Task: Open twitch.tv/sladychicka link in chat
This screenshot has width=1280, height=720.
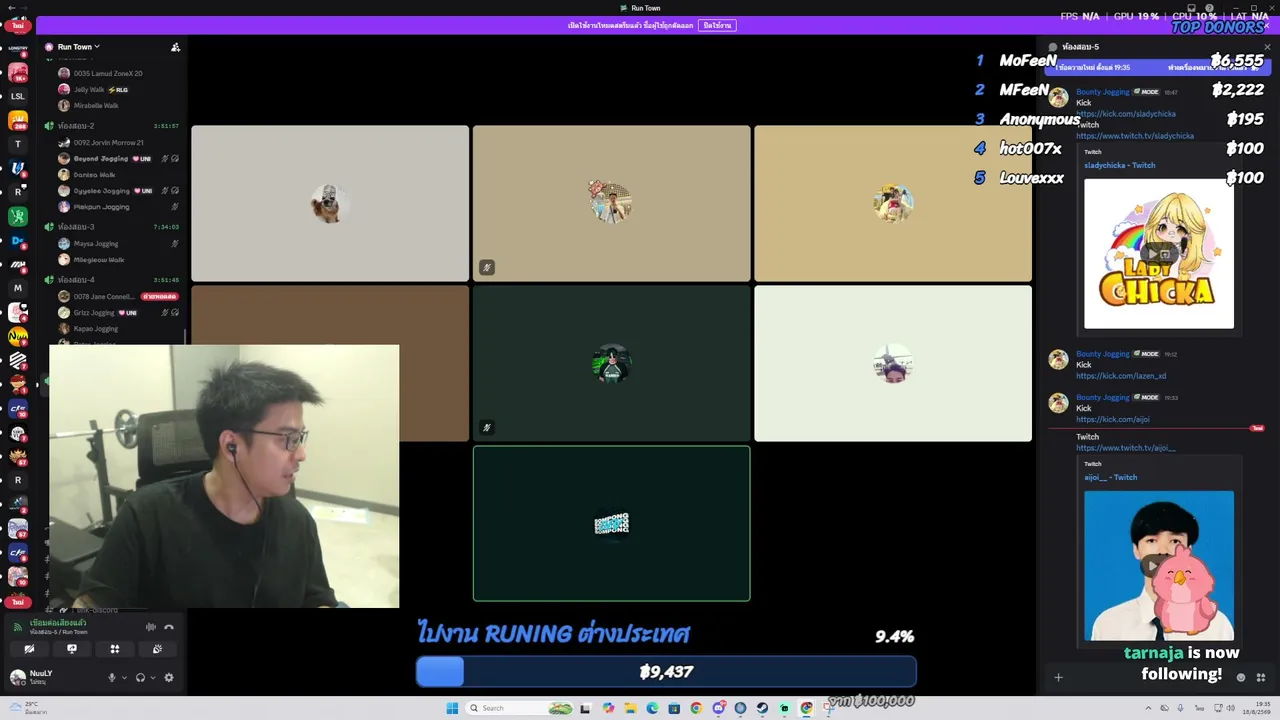Action: click(1135, 136)
